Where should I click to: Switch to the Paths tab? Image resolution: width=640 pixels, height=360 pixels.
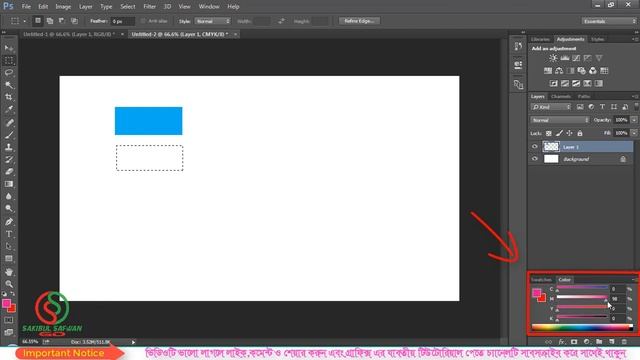584,97
